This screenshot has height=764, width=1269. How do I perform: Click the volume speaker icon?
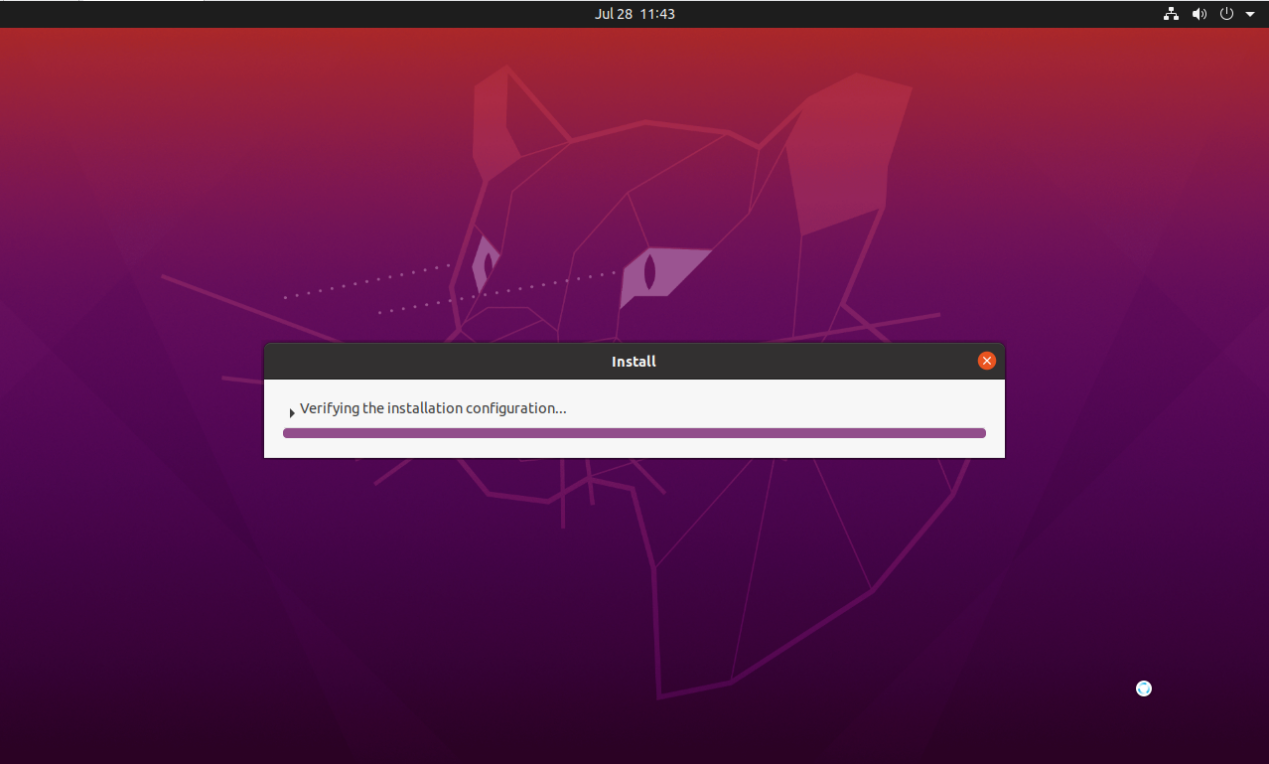pyautogui.click(x=1199, y=14)
